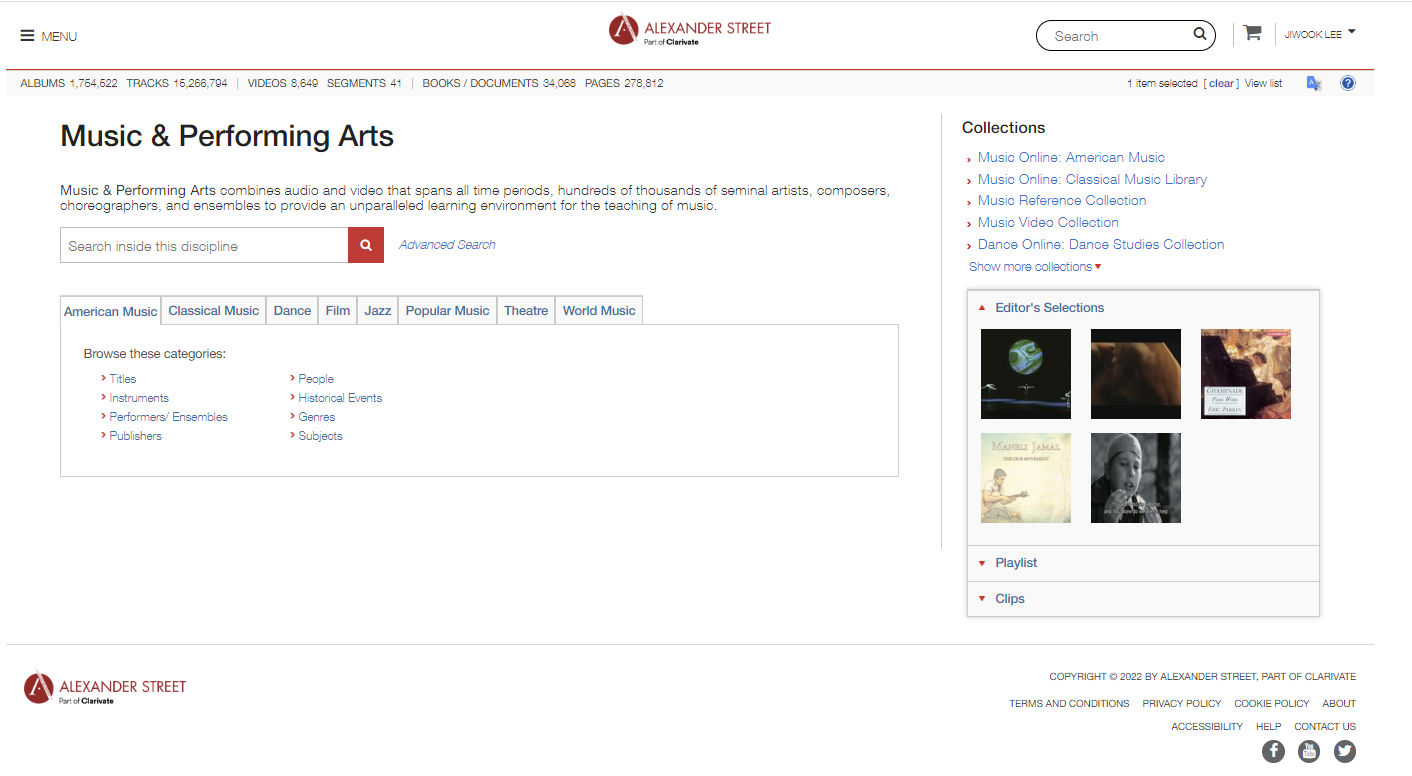The height and width of the screenshot is (776, 1412).
Task: Select the American Music tab
Action: [110, 311]
